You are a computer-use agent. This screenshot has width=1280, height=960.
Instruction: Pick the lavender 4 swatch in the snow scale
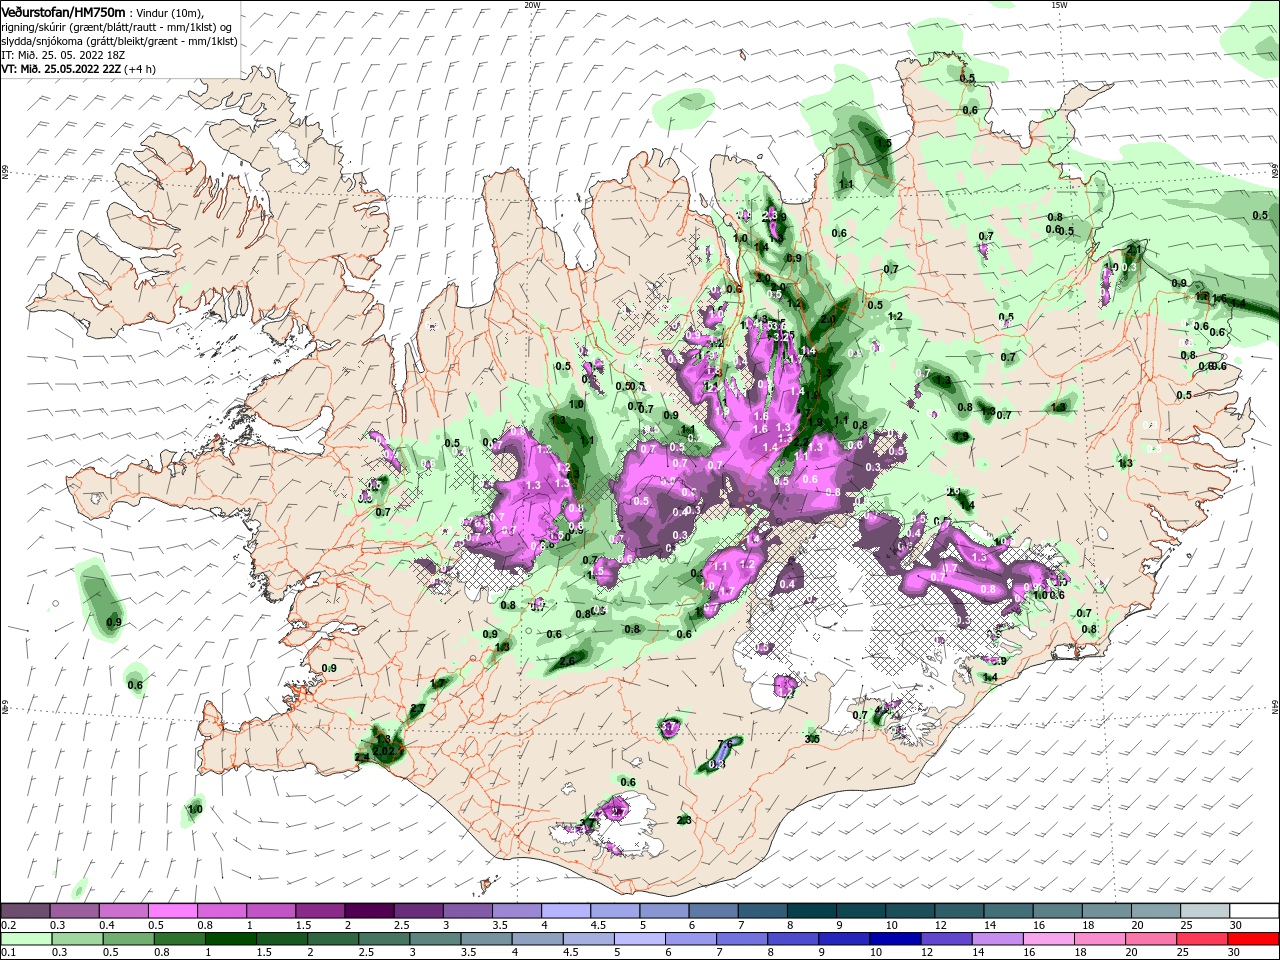coord(565,910)
